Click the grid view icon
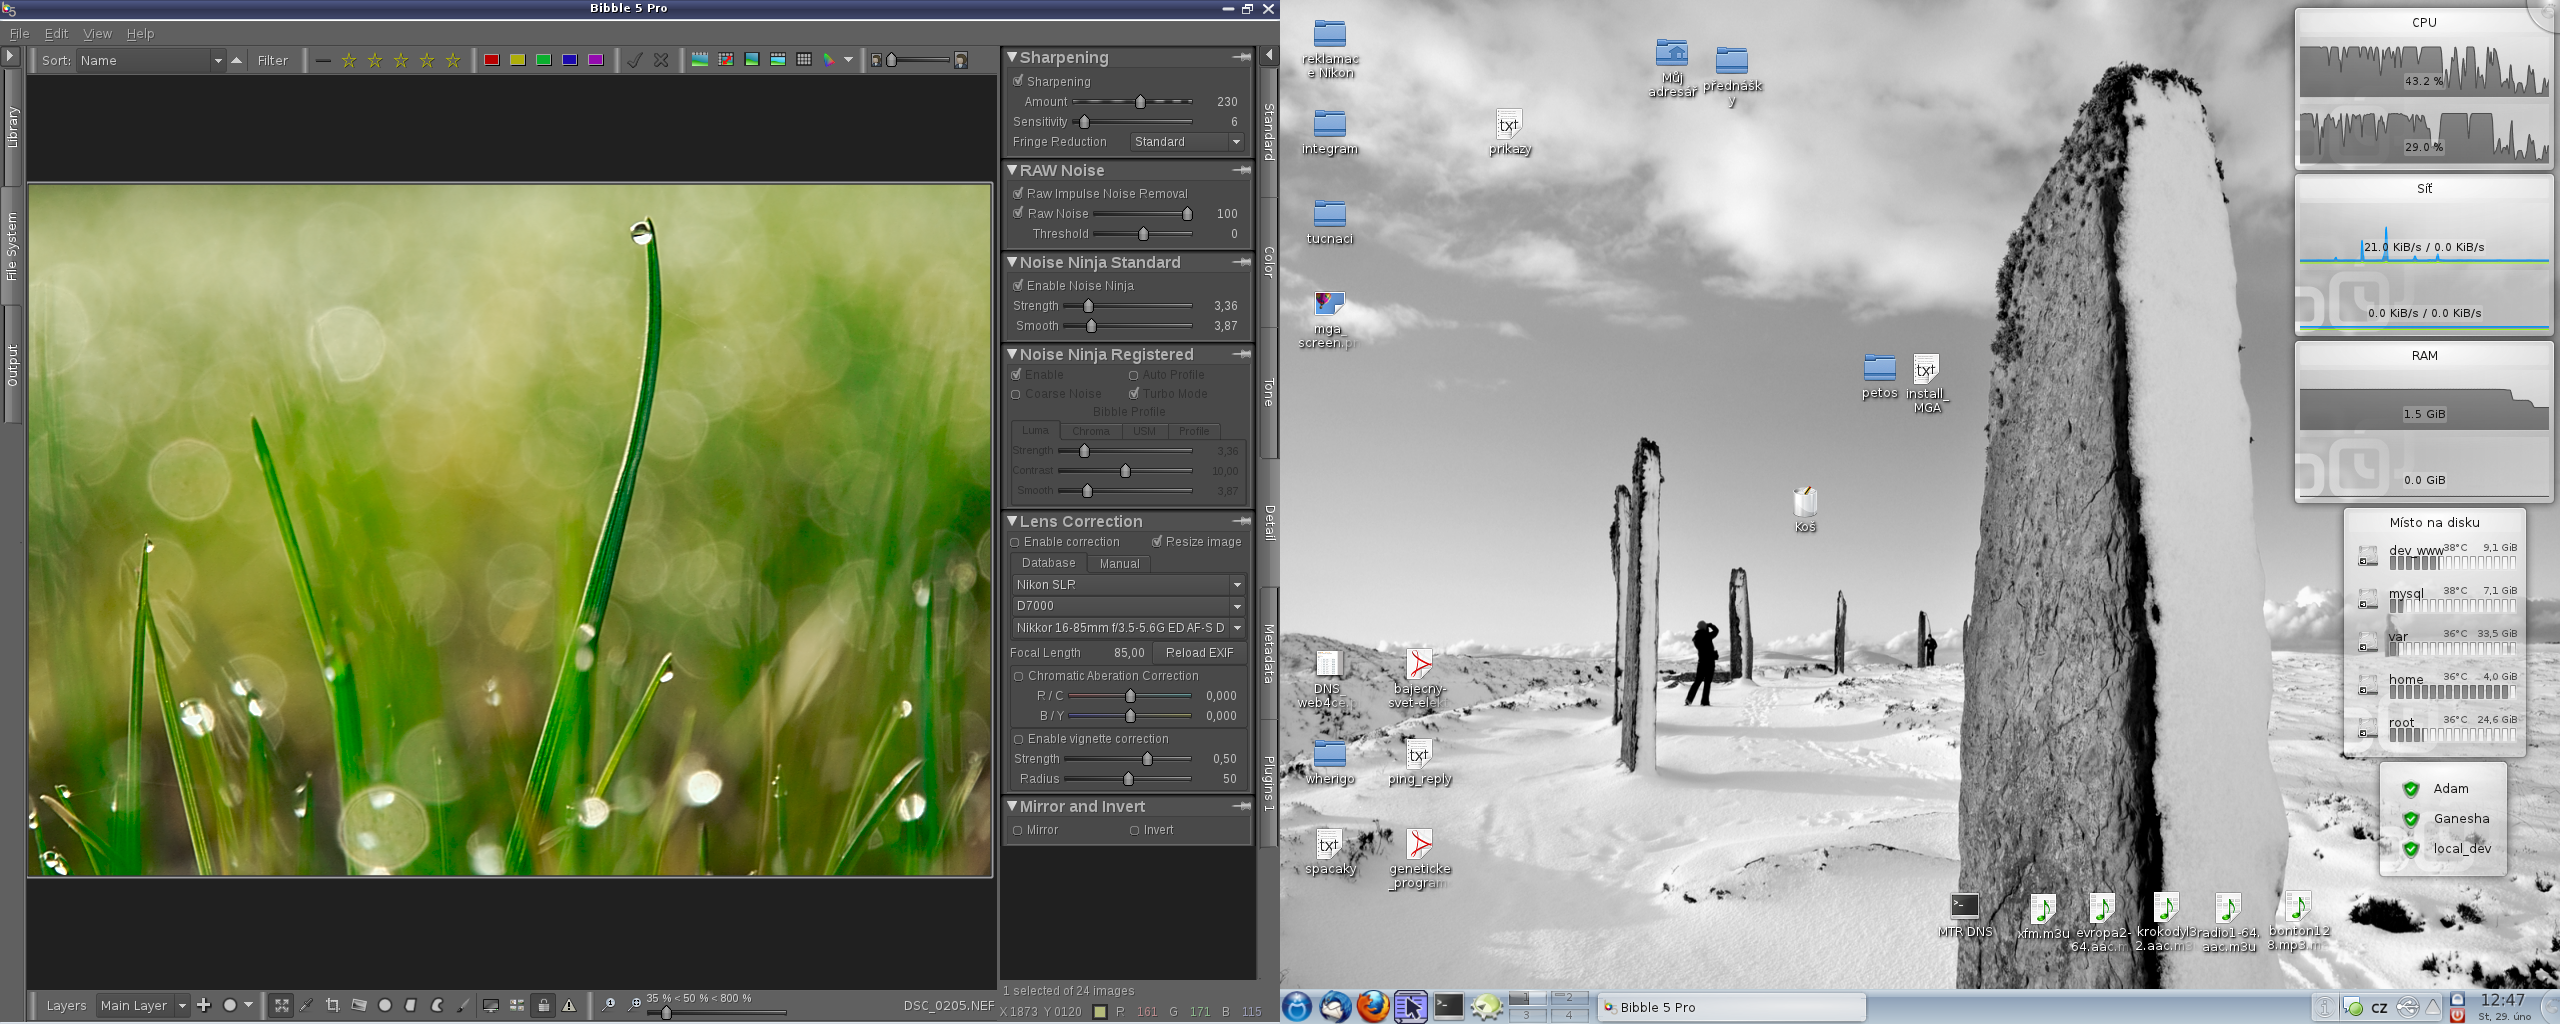 pos(804,60)
